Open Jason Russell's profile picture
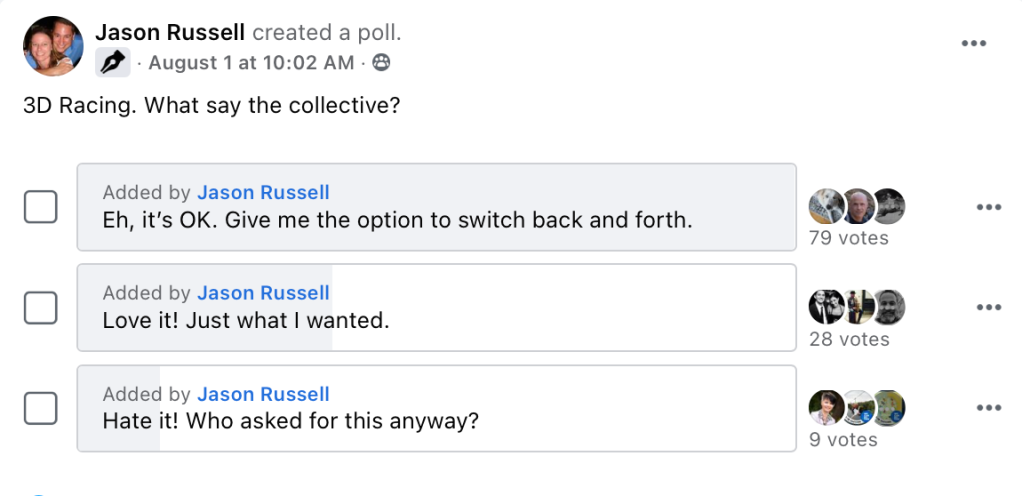Screen dimensions: 1022x496 point(53,46)
